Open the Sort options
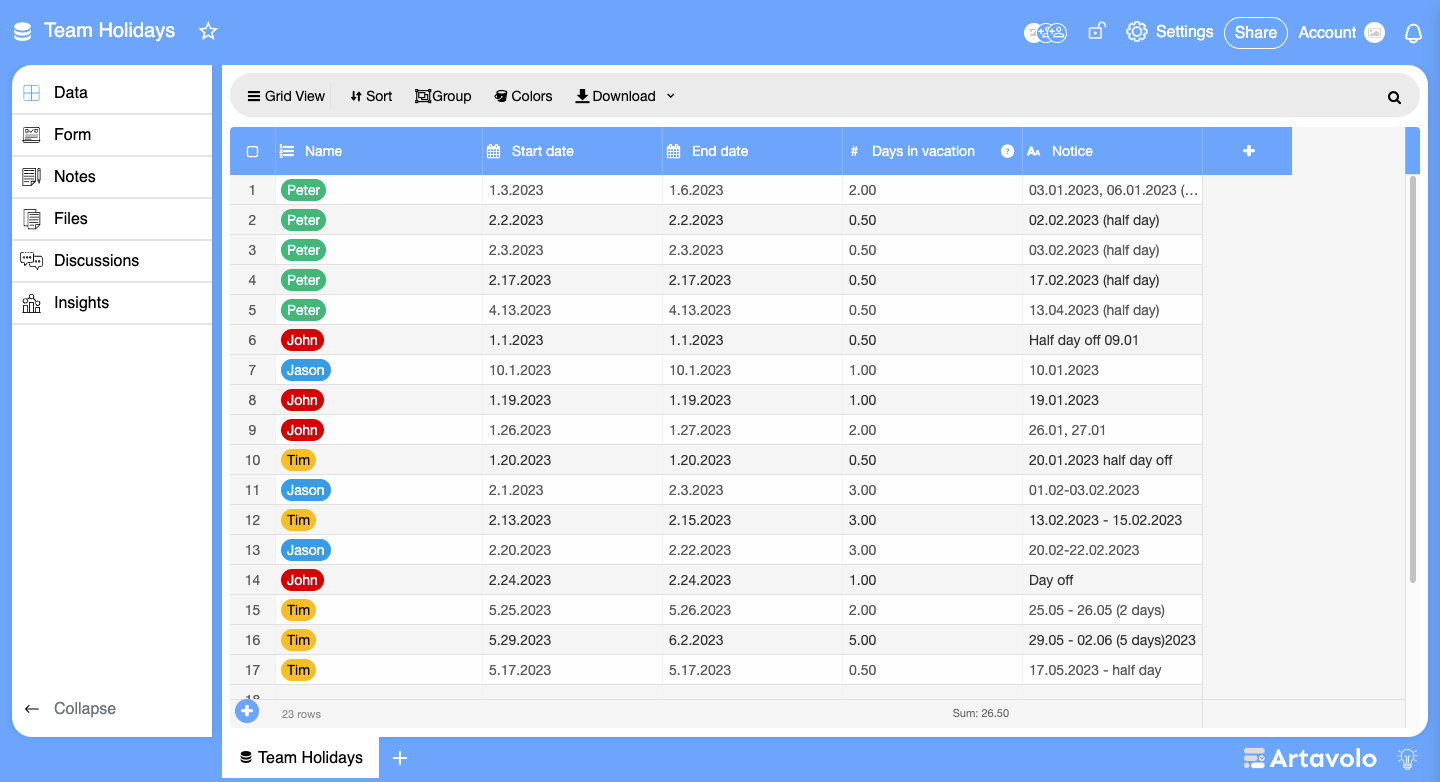This screenshot has width=1440, height=782. (371, 96)
